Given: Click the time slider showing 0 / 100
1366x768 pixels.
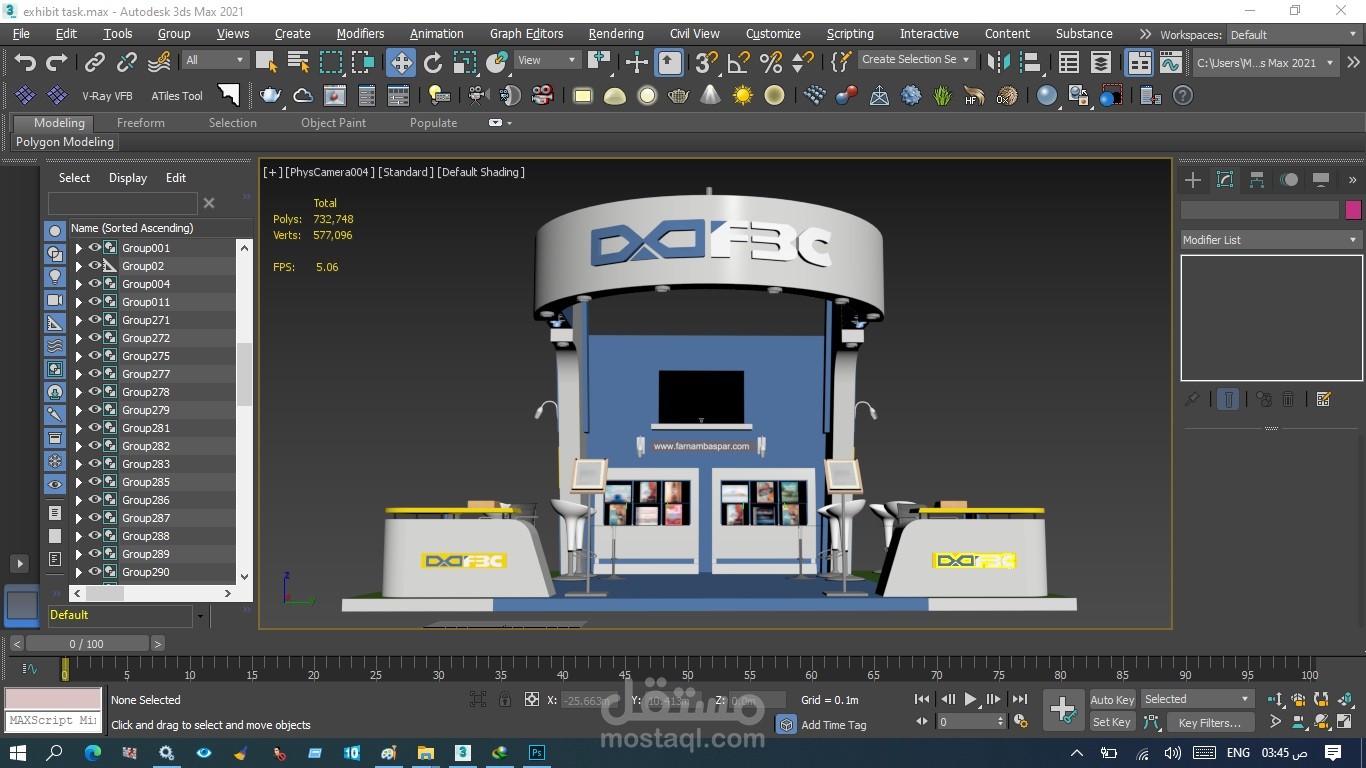Looking at the screenshot, I should point(87,644).
